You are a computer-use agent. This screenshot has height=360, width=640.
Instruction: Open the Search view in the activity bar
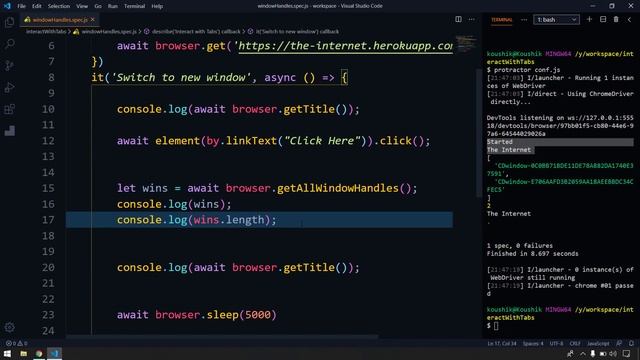coord(9,44)
